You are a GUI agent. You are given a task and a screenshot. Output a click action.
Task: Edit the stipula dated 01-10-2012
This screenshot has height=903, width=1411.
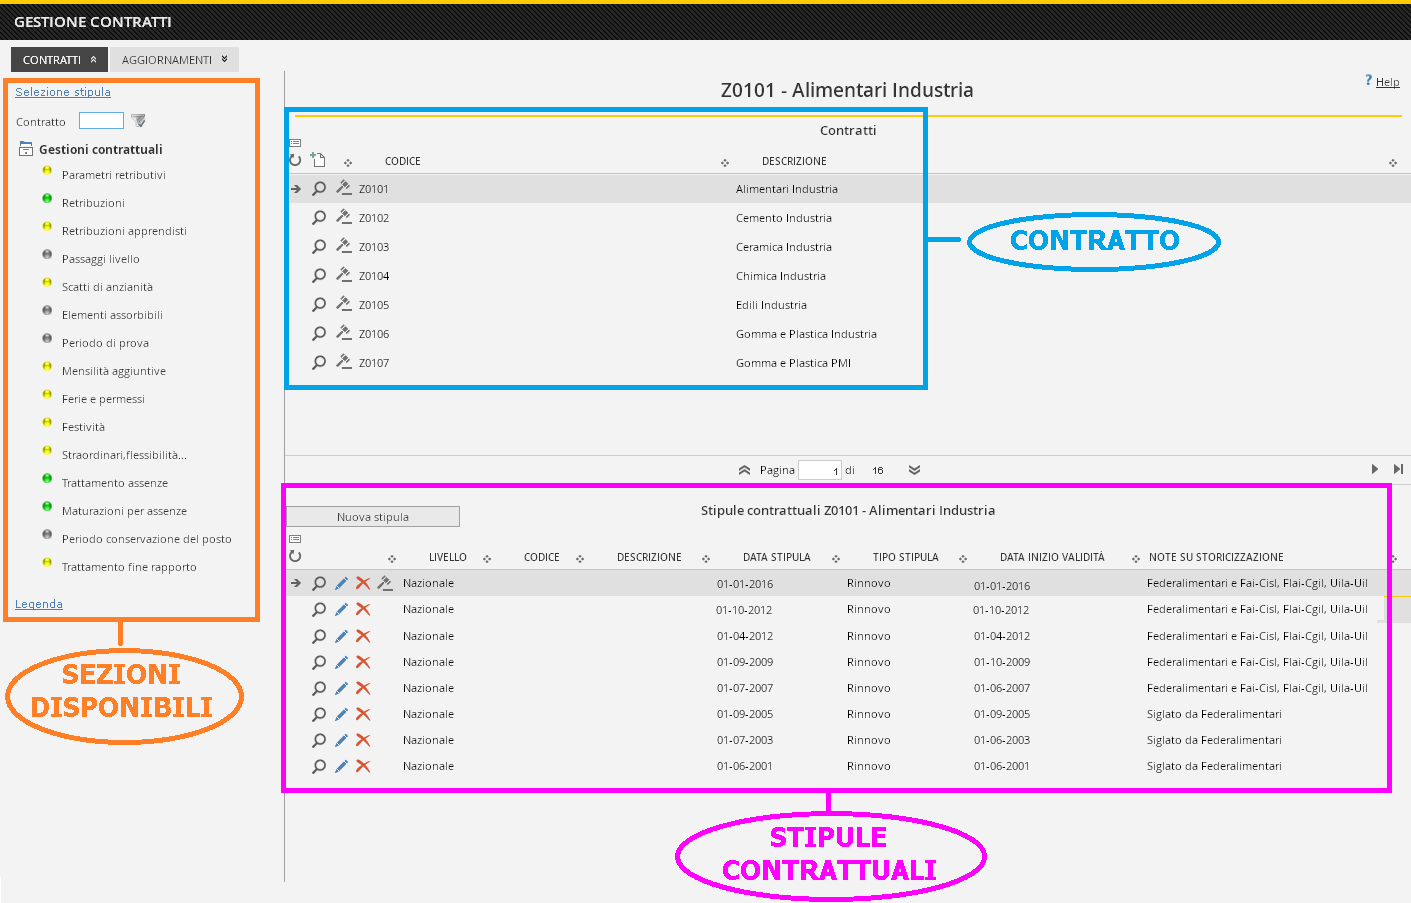(341, 609)
